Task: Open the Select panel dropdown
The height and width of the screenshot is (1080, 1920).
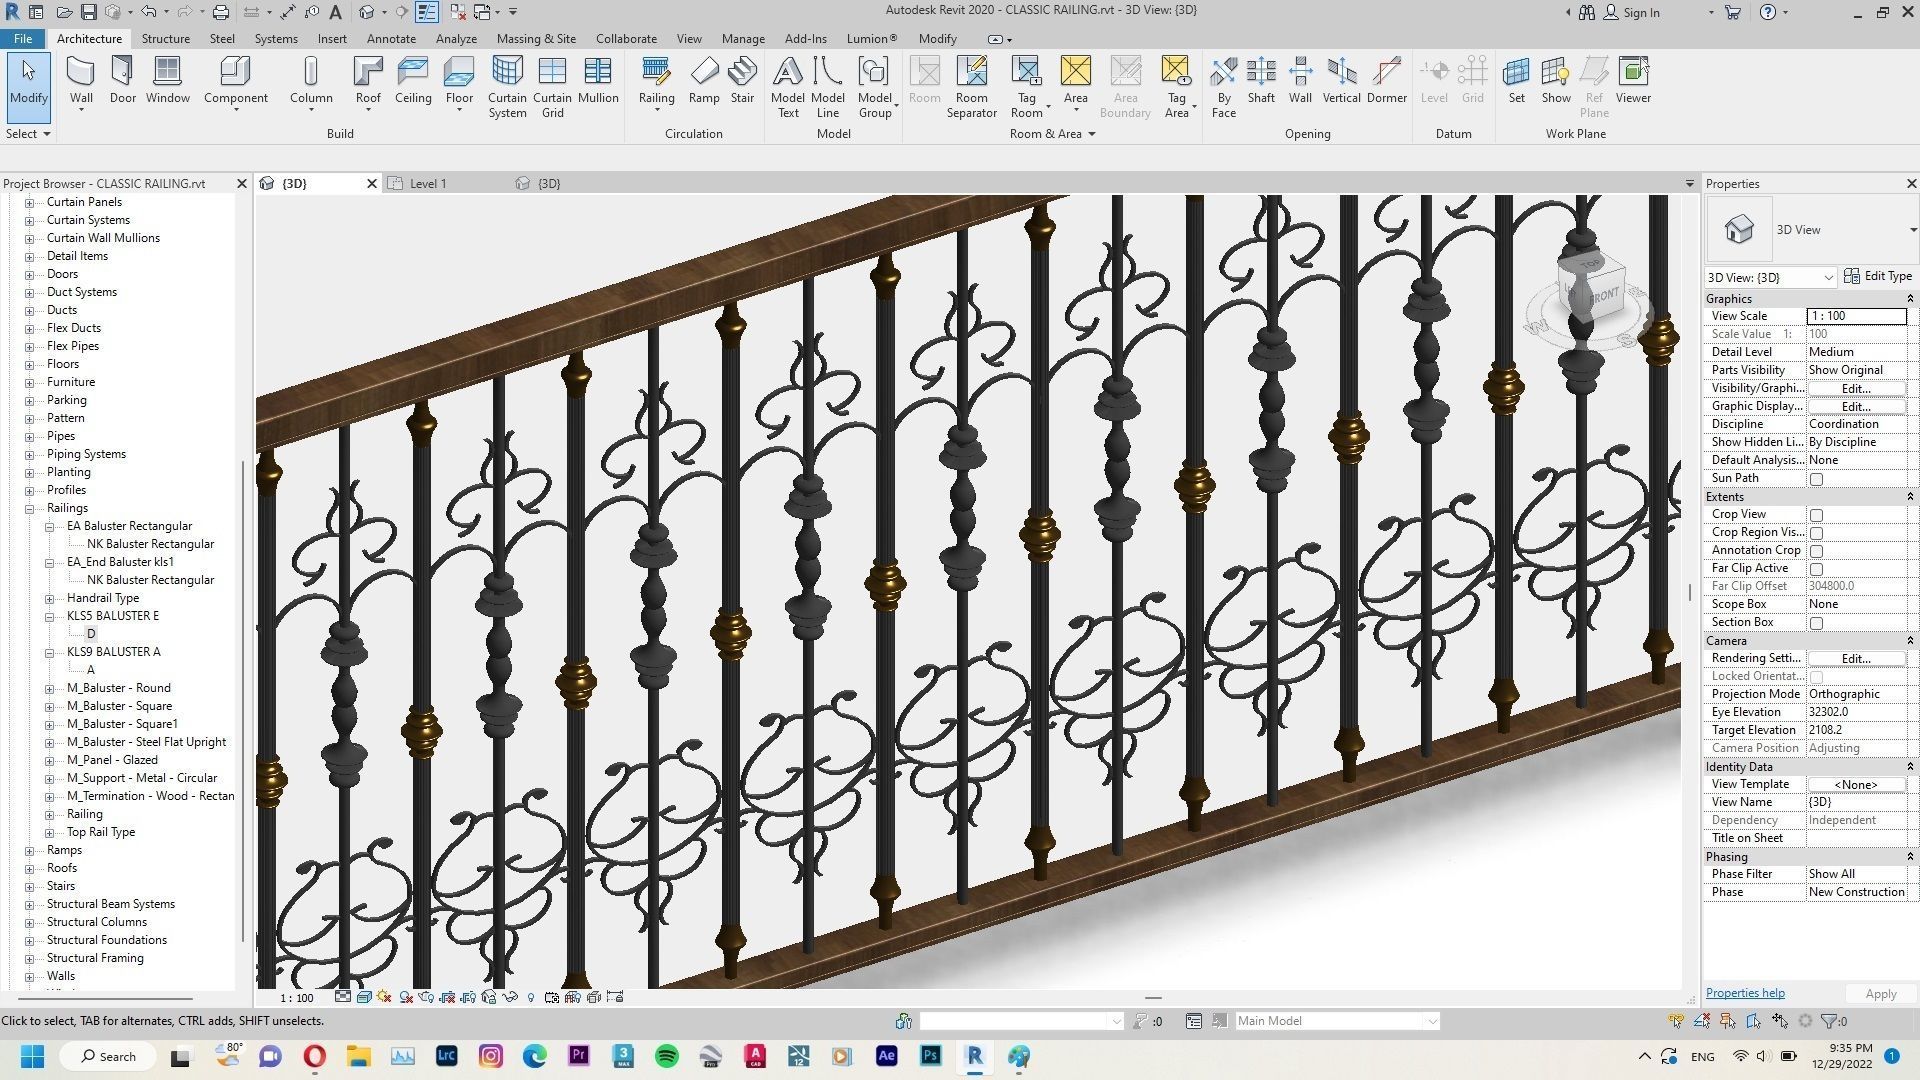Action: pos(28,133)
